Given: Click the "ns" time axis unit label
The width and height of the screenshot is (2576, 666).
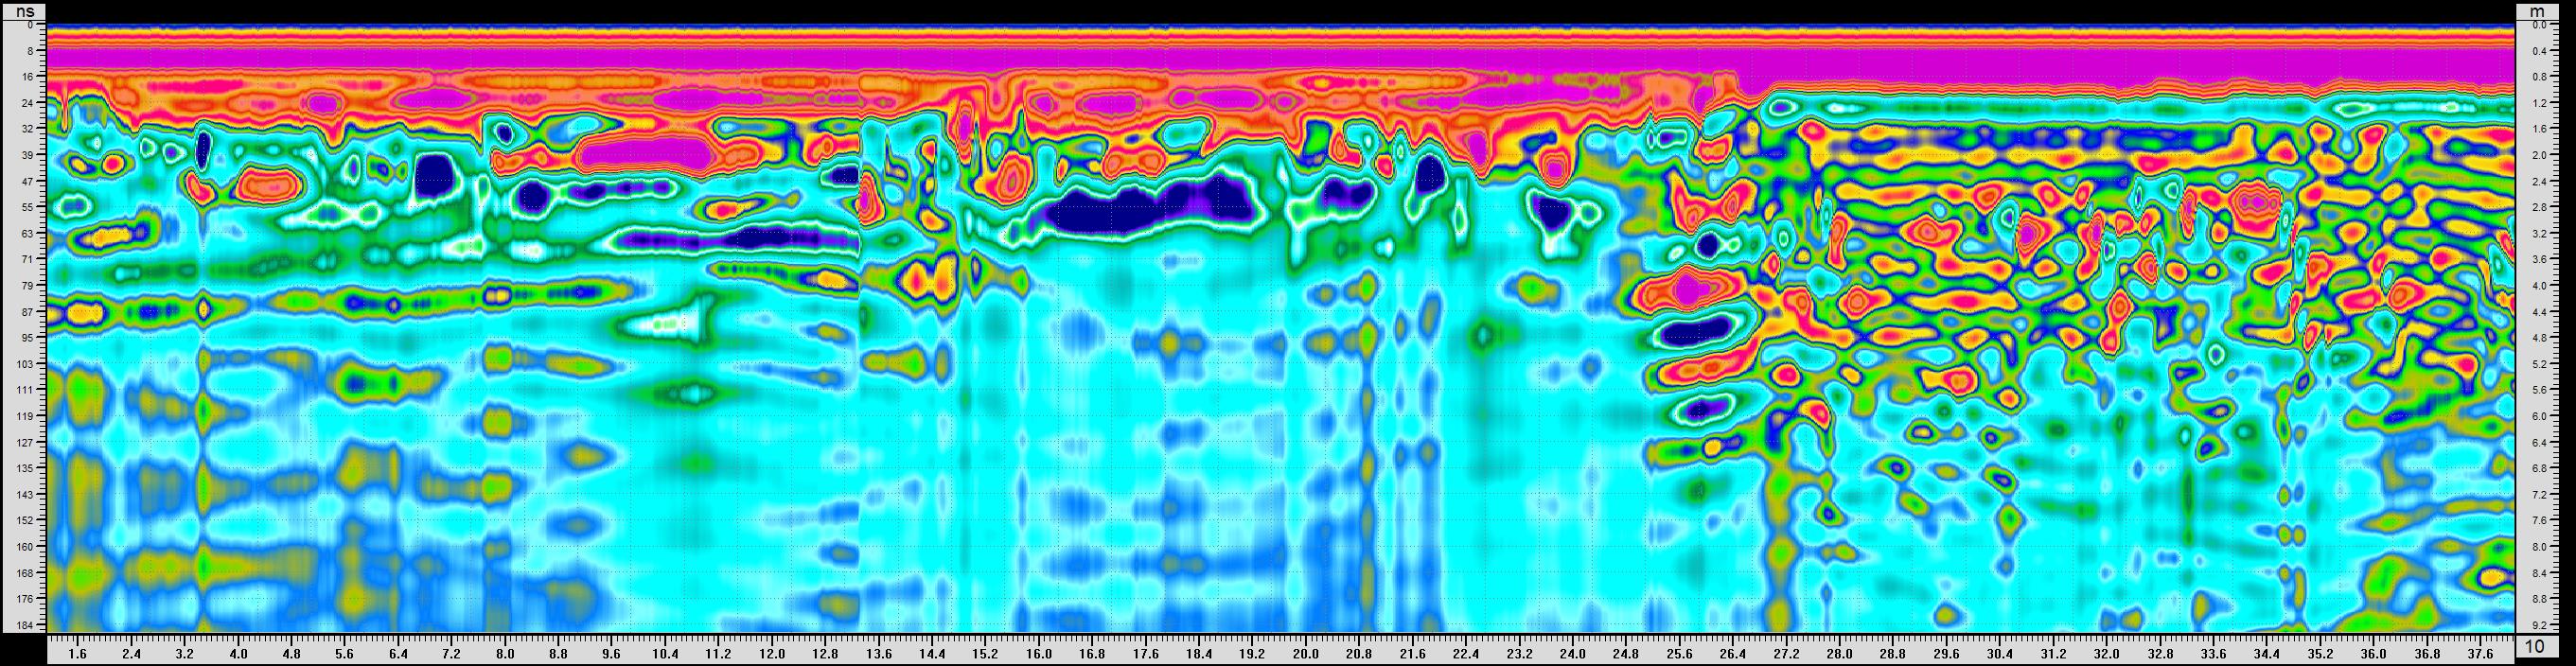Looking at the screenshot, I should [24, 11].
